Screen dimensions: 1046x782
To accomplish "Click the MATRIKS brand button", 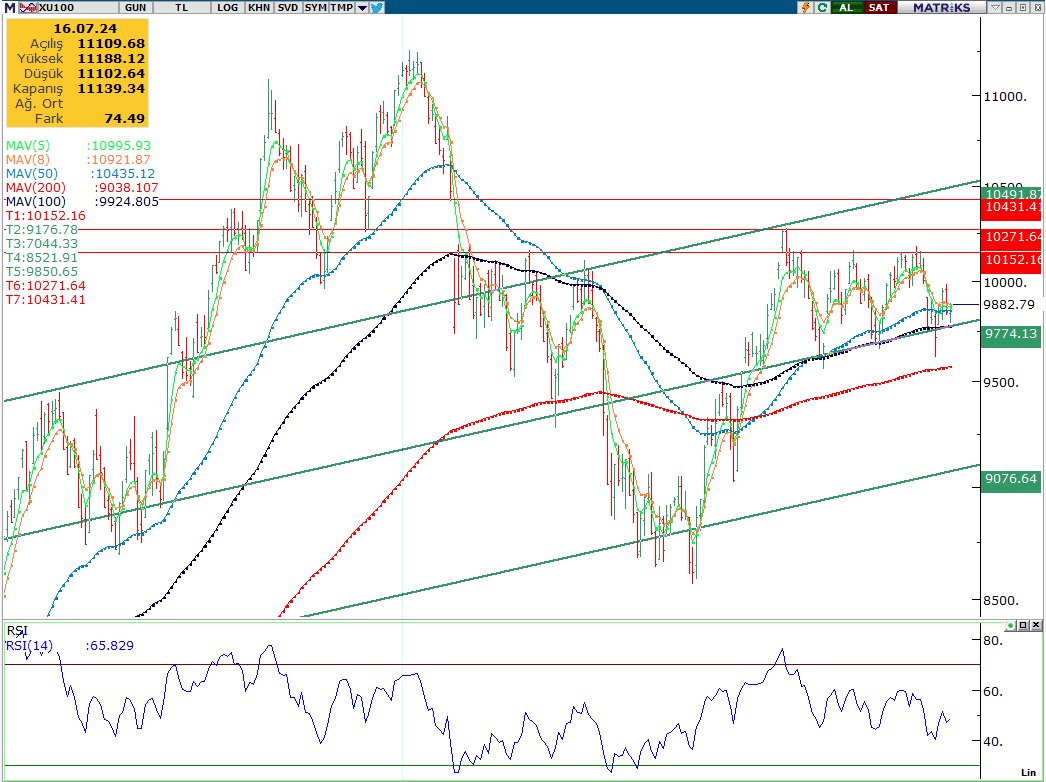I will [x=942, y=7].
